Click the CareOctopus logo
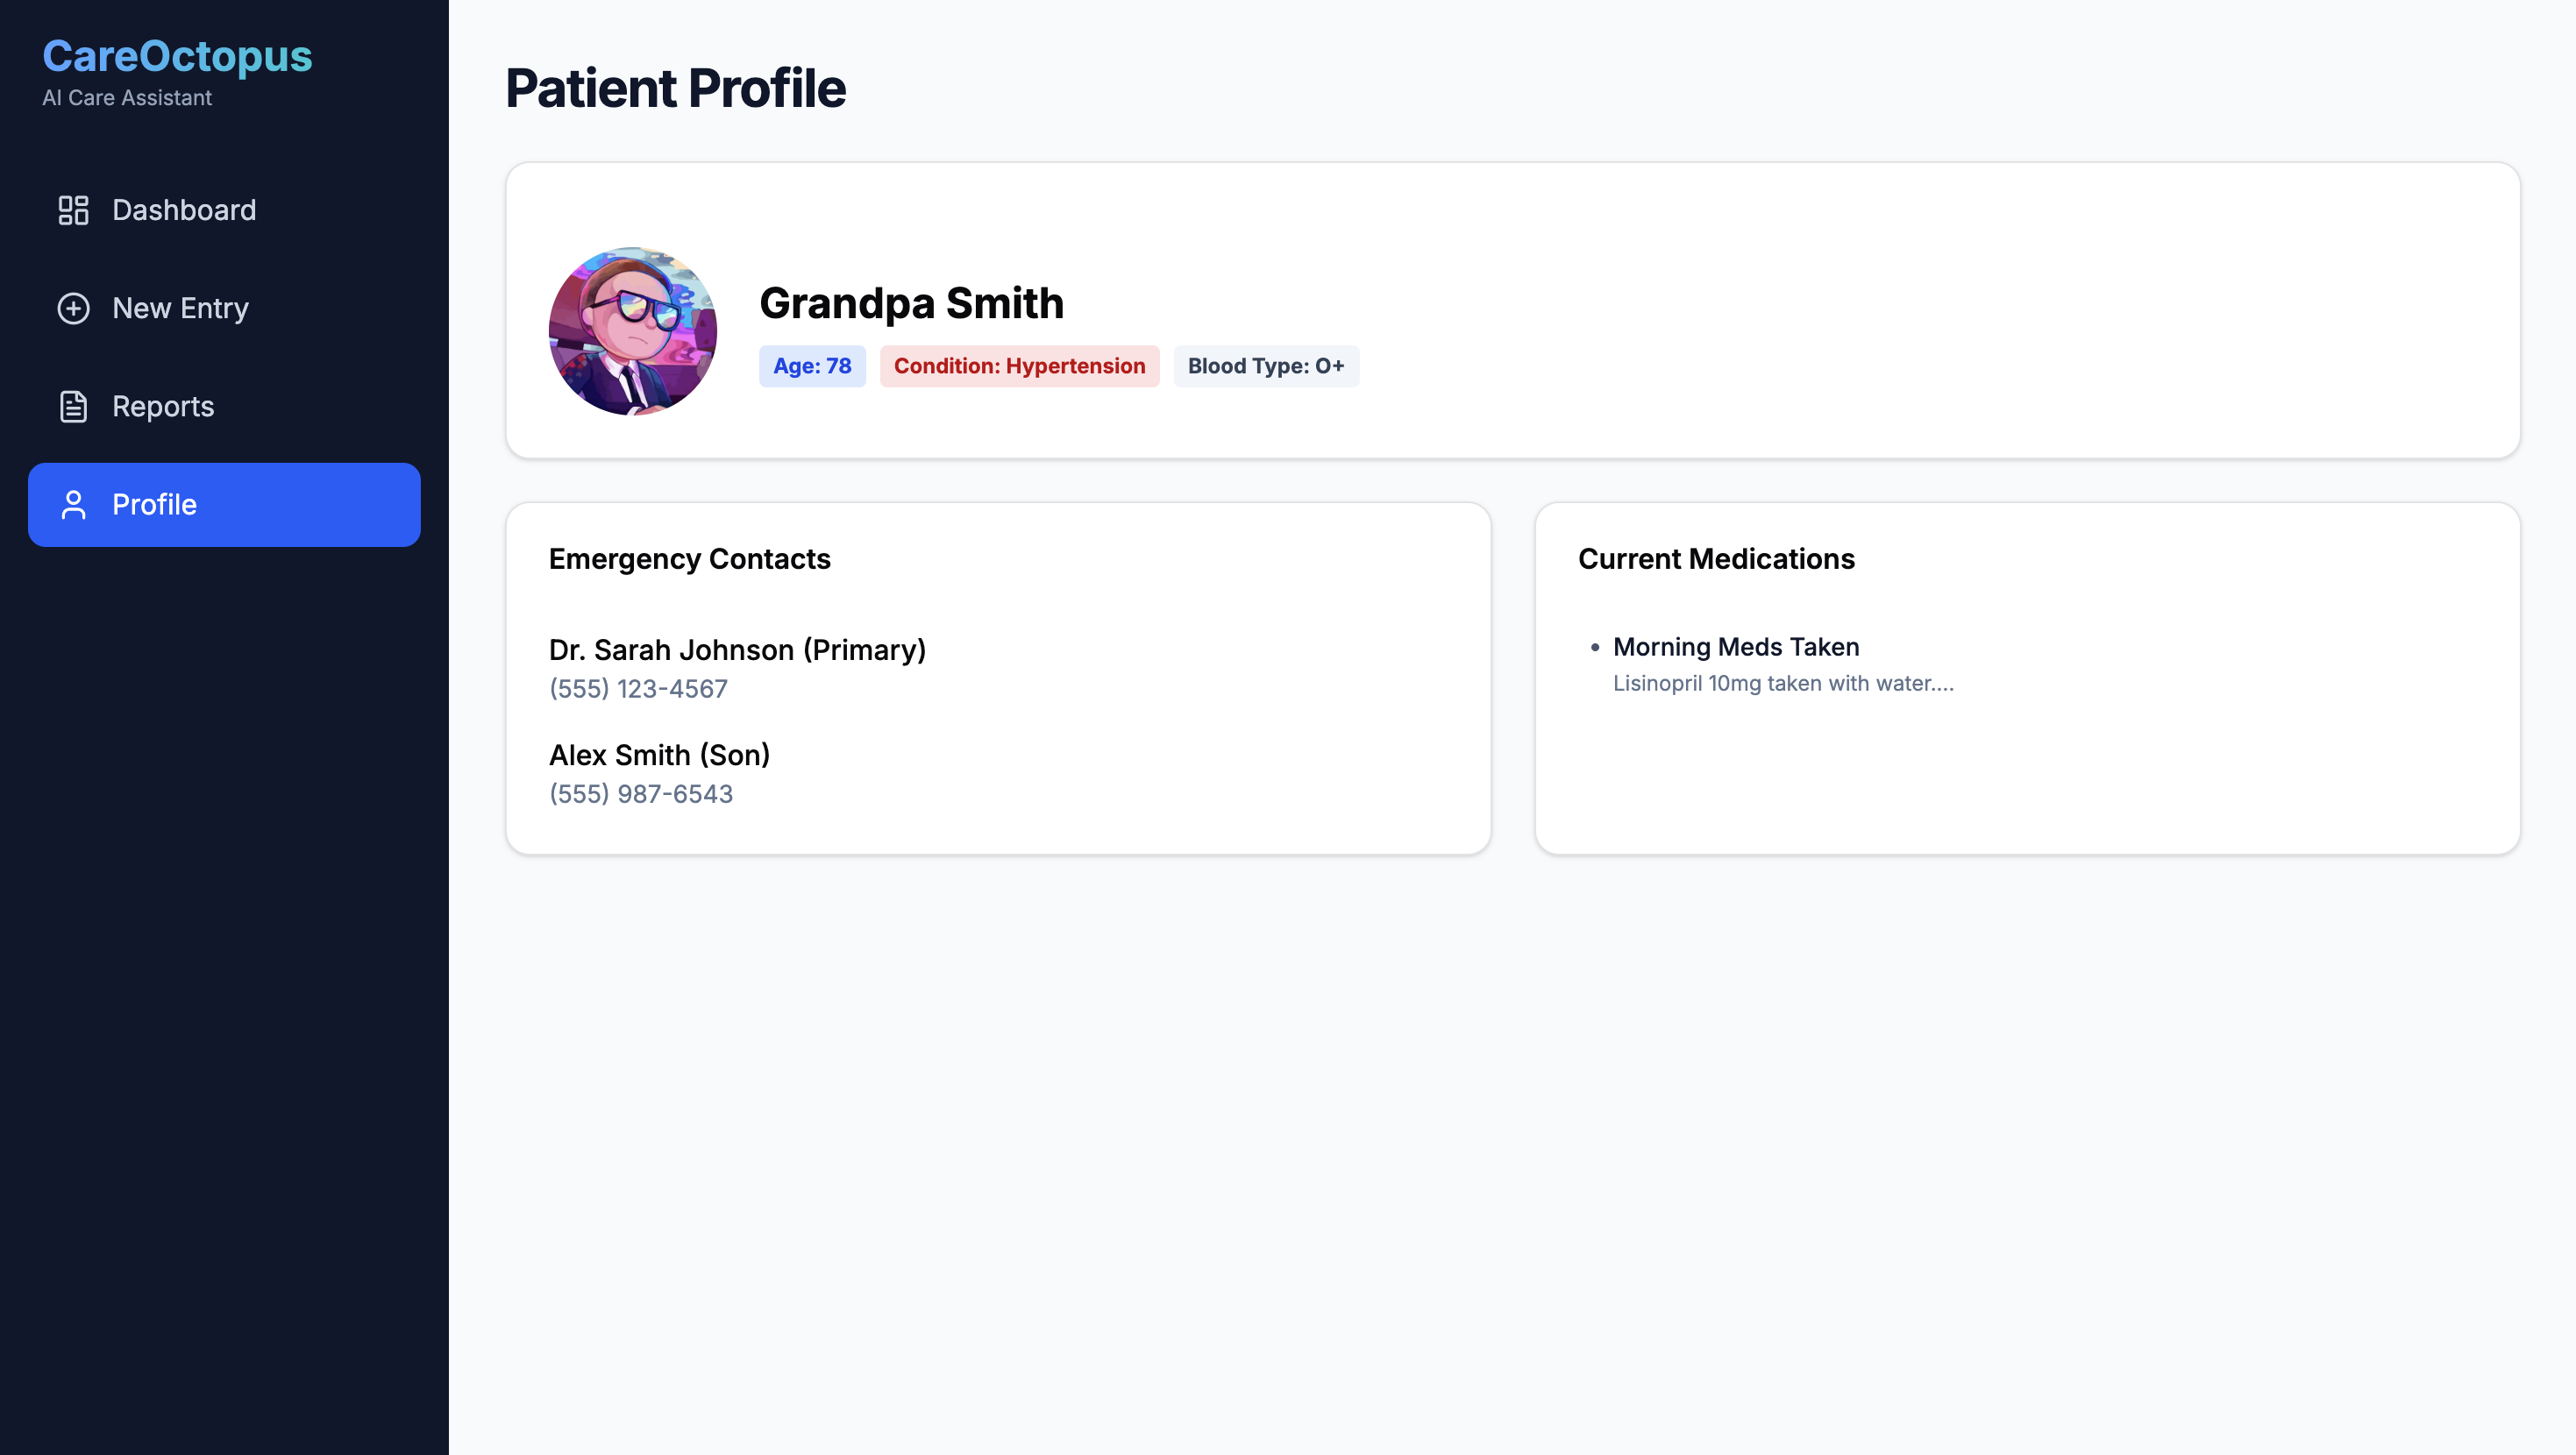Screen dimensions: 2576x1455 tap(177, 57)
